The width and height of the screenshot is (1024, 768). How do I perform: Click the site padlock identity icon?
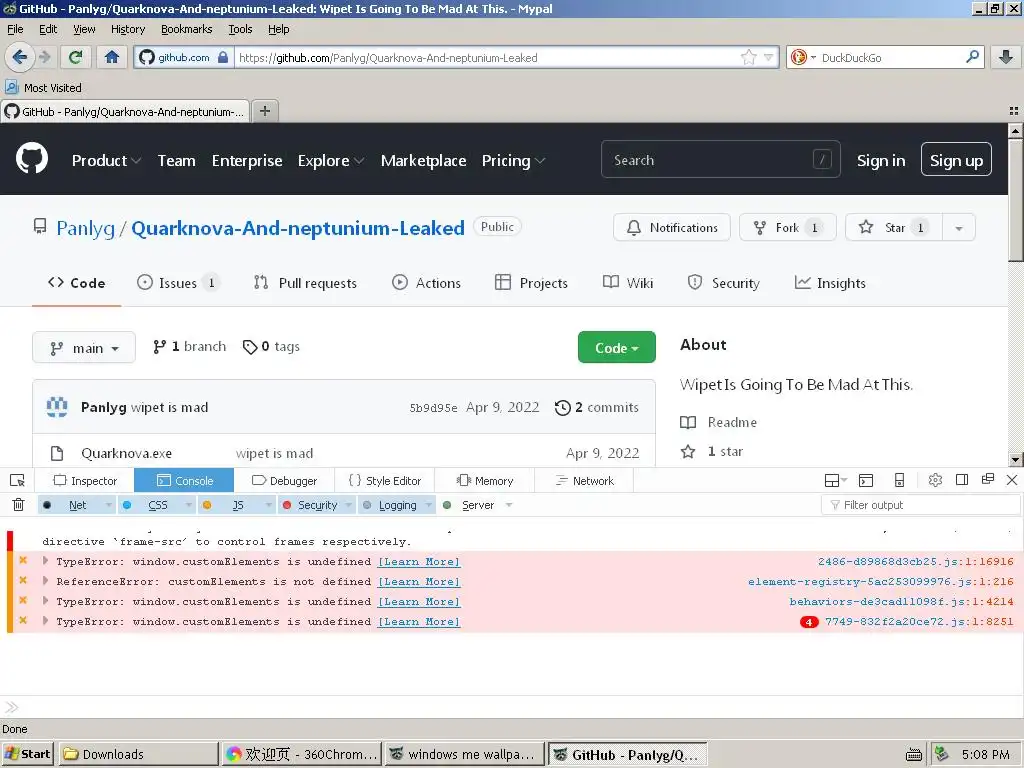coord(223,57)
